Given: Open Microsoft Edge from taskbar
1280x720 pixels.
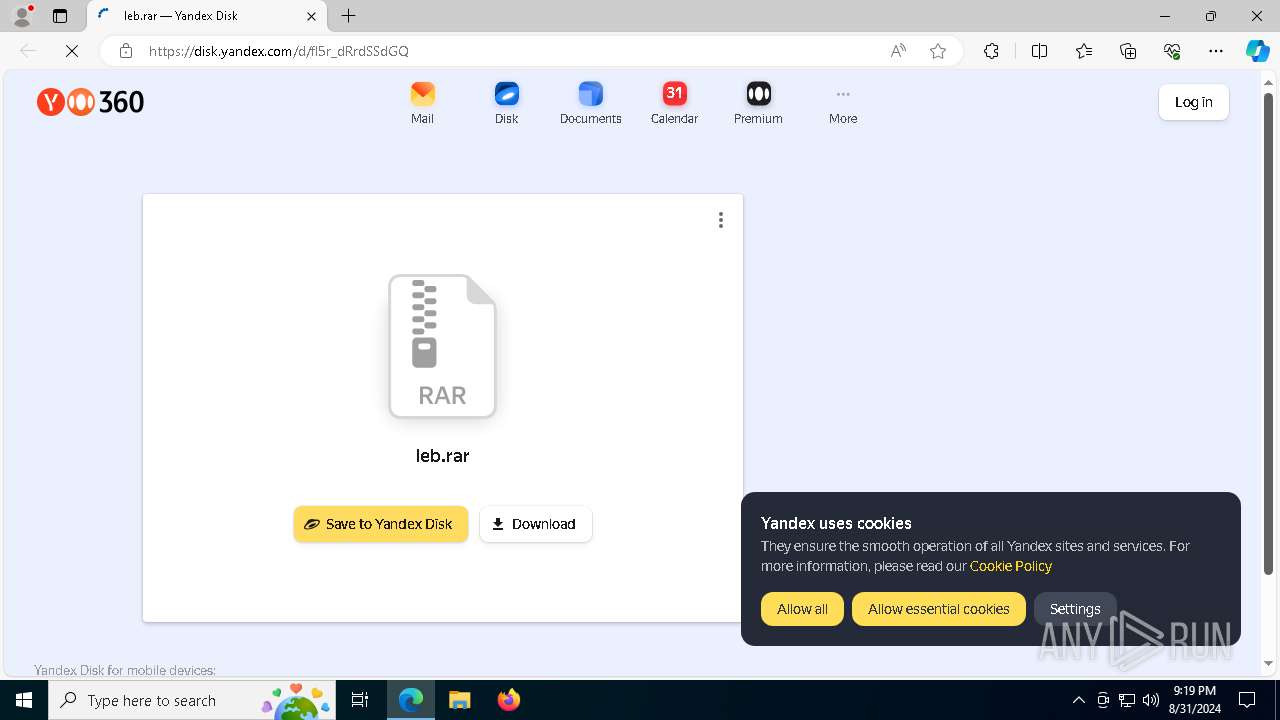Looking at the screenshot, I should click(x=411, y=700).
